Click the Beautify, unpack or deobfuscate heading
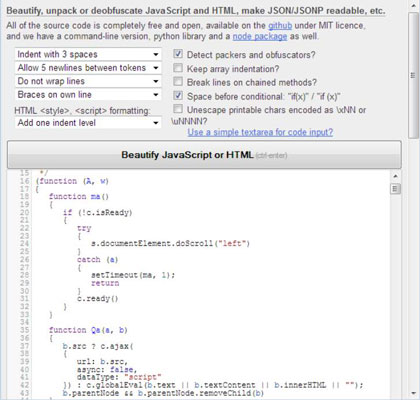 [x=196, y=11]
